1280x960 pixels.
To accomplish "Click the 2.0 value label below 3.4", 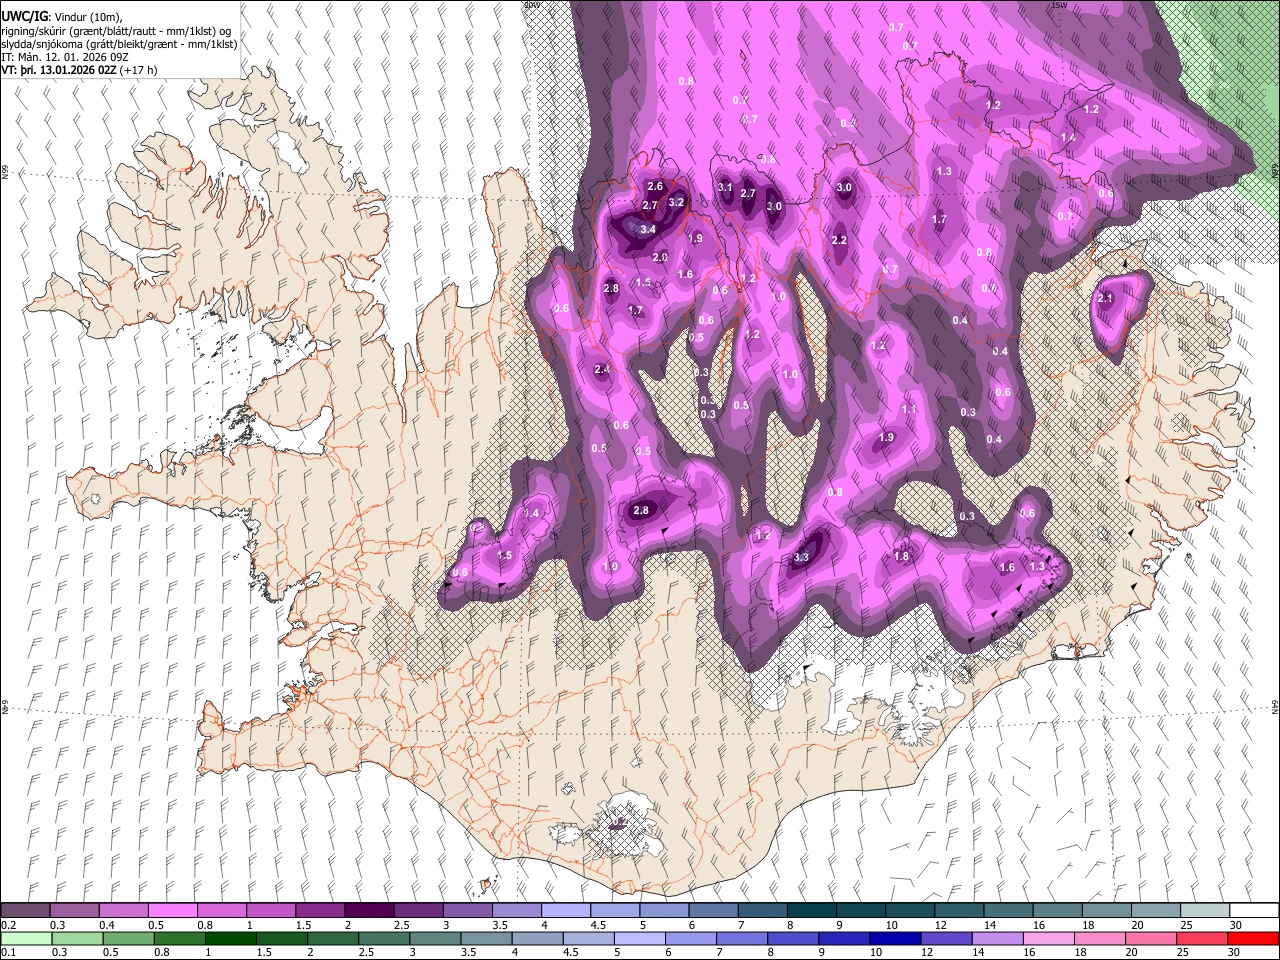I will pos(660,257).
